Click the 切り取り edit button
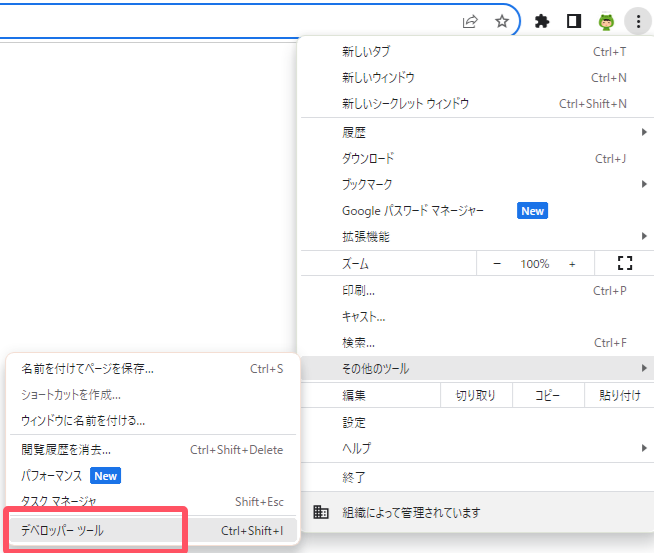This screenshot has height=553, width=654. 476,395
